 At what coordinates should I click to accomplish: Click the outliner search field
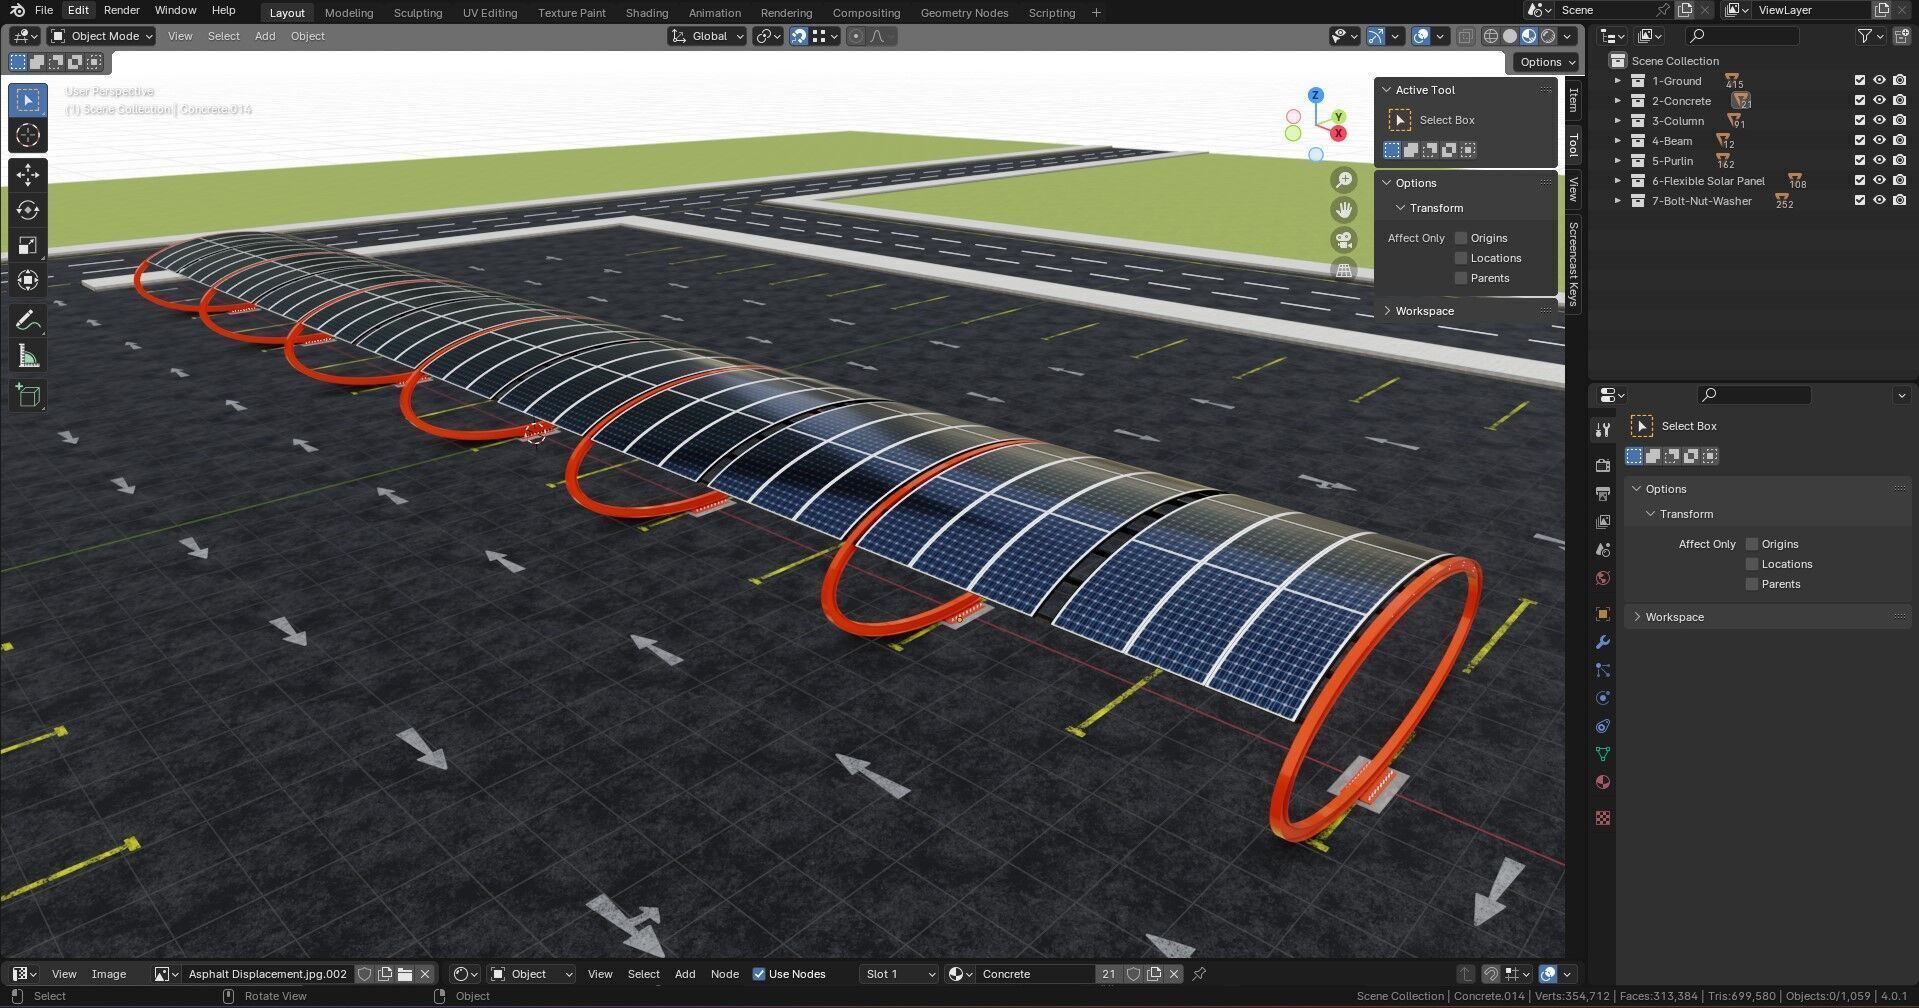click(1742, 36)
